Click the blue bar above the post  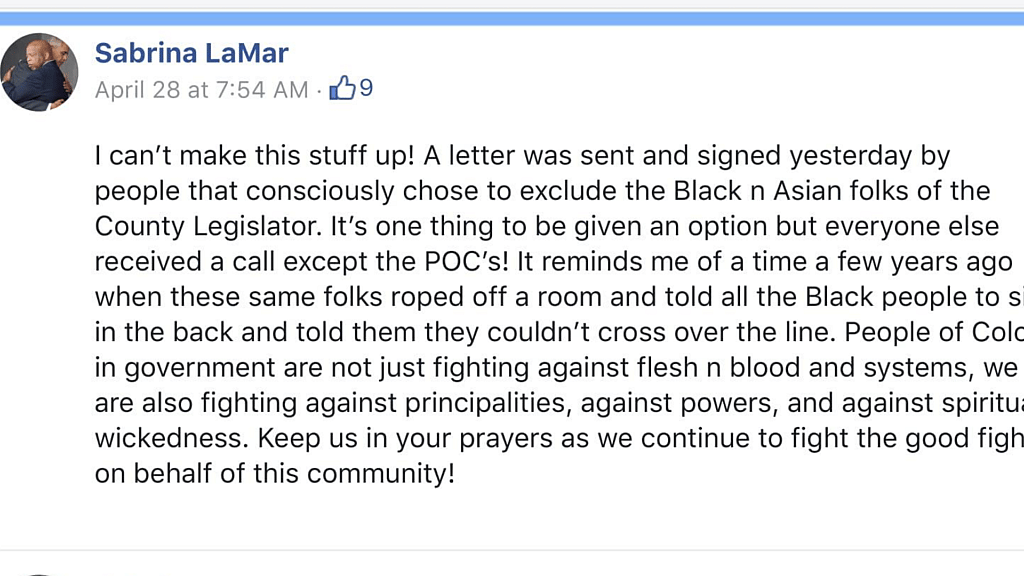point(512,18)
